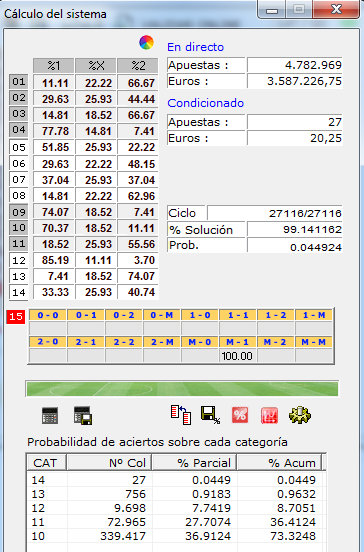Click the Condicionado Apuestas value 27
Image resolution: width=364 pixels, height=552 pixels.
point(295,122)
